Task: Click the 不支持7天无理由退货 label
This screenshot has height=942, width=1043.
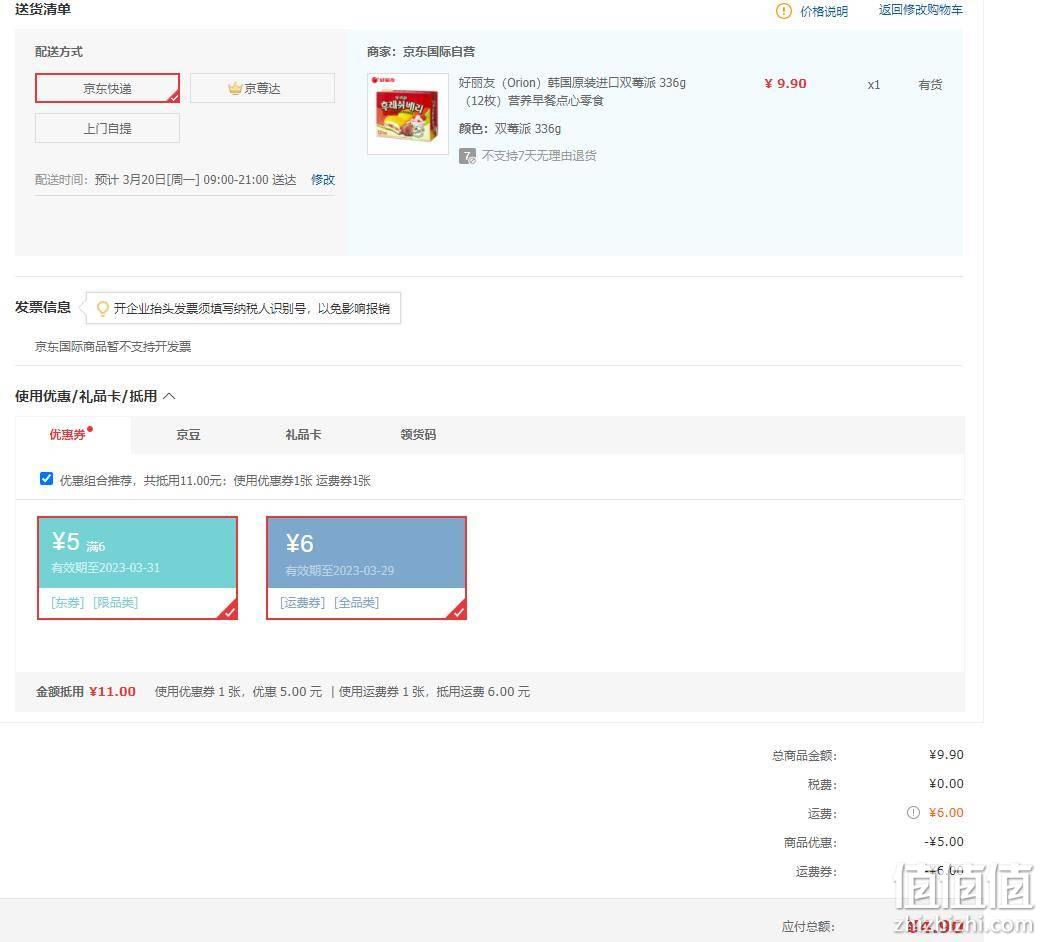Action: (x=539, y=156)
